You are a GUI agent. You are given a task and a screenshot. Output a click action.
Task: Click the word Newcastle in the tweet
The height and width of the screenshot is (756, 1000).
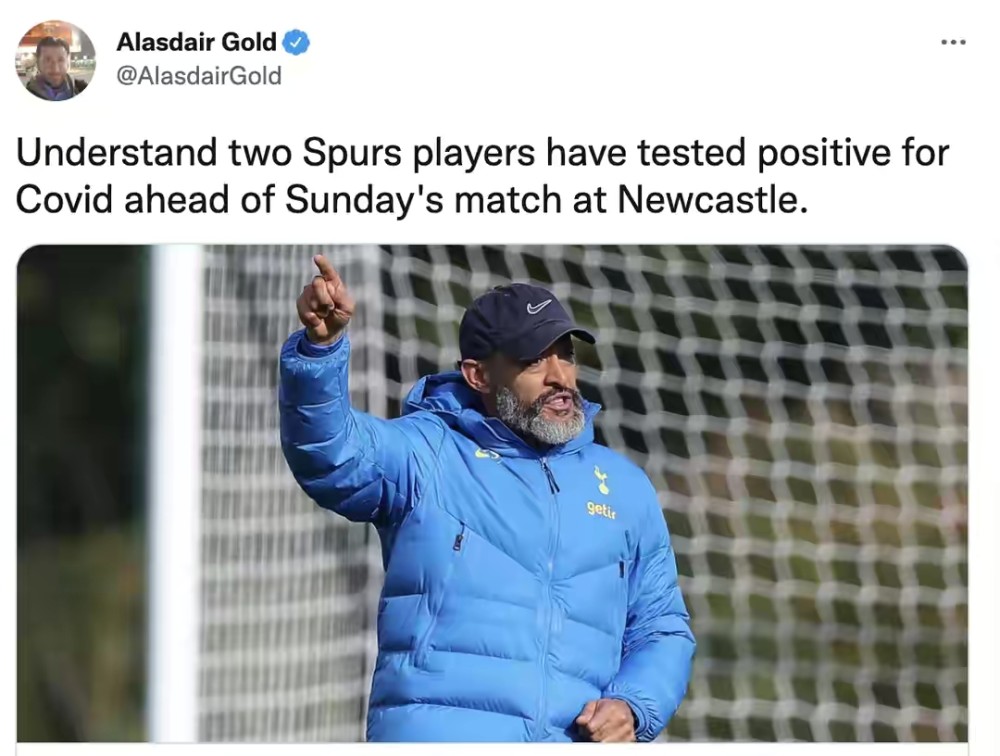coord(708,200)
